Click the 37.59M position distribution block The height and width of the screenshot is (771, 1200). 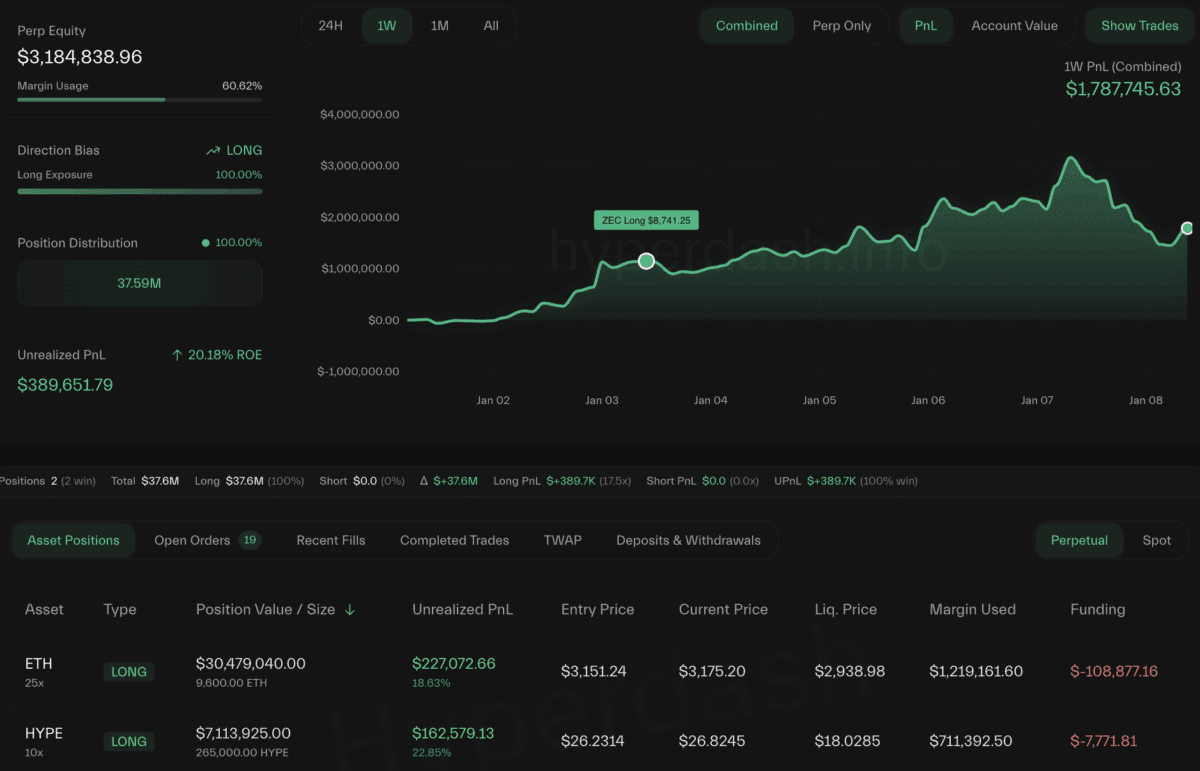140,283
